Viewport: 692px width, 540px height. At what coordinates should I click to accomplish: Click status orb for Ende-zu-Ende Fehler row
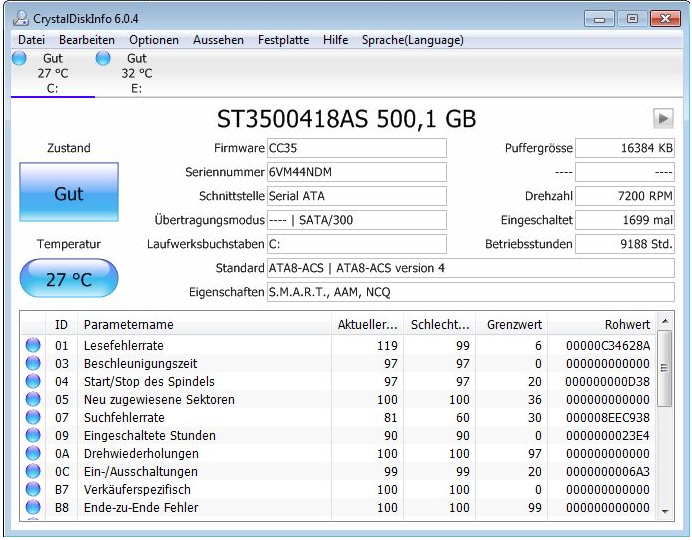[x=33, y=507]
